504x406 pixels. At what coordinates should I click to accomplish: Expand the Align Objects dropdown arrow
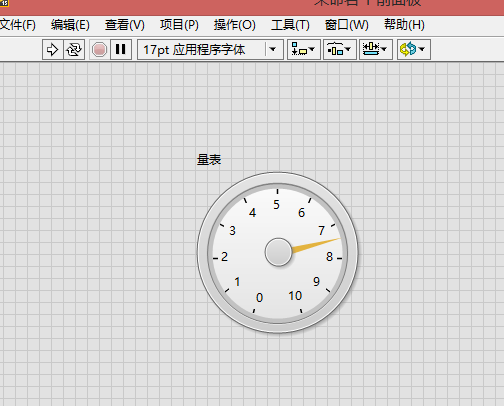[x=312, y=49]
